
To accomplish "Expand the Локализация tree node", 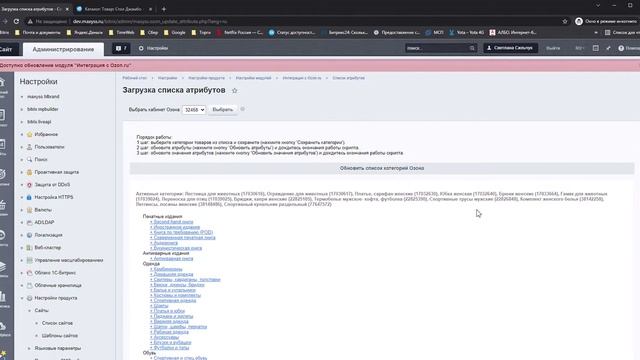I will tap(22, 235).
